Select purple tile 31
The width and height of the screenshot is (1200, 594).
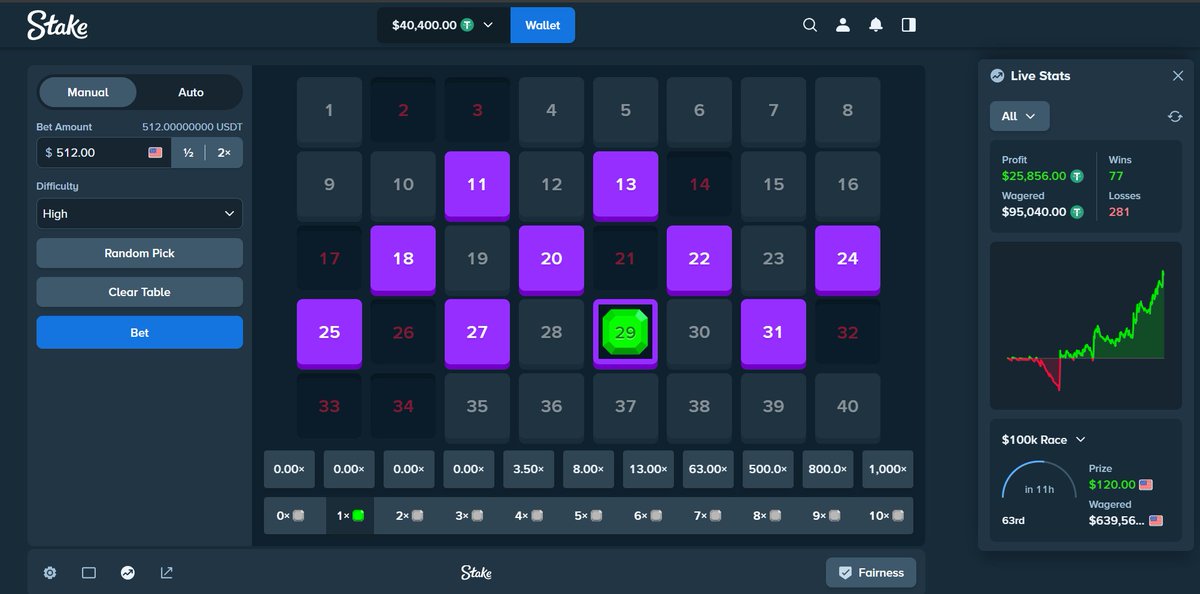pyautogui.click(x=773, y=333)
